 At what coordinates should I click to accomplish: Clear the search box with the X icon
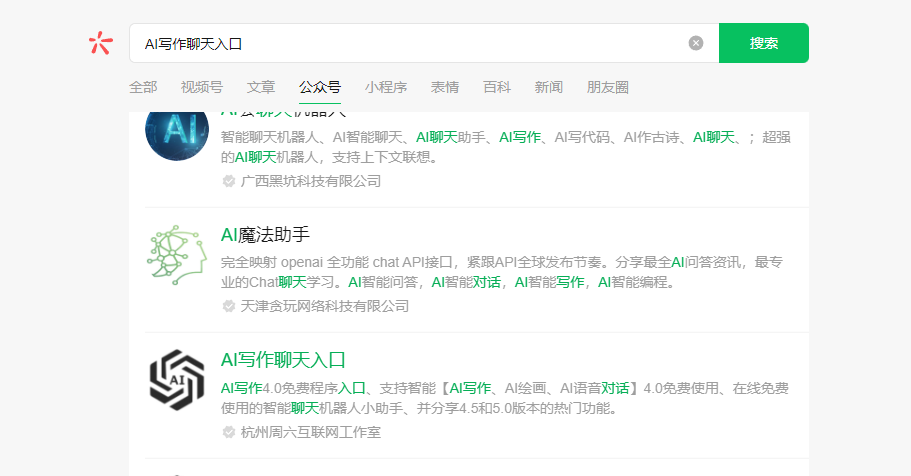tap(695, 43)
